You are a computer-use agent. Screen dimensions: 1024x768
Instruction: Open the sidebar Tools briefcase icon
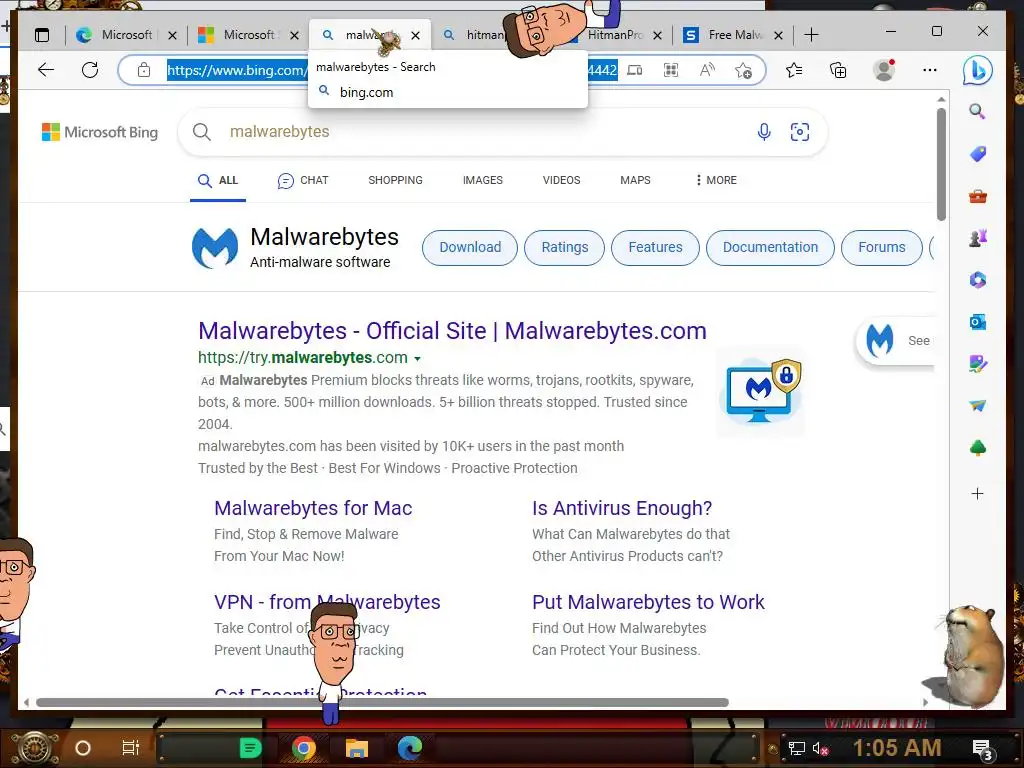(x=978, y=196)
